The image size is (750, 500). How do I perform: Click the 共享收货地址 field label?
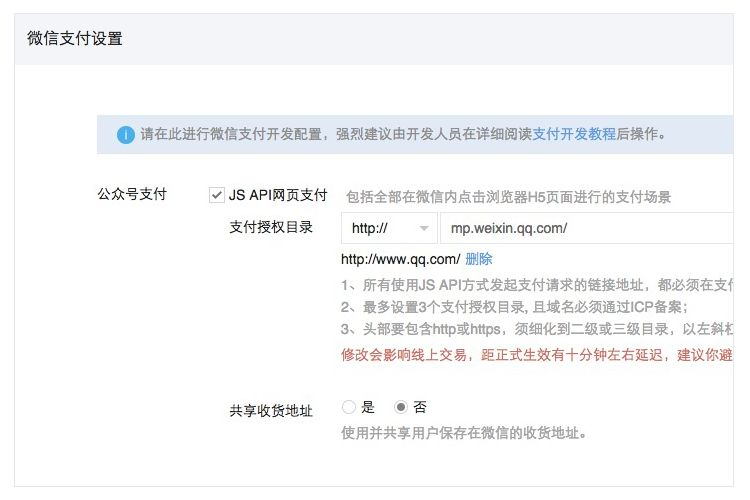click(x=271, y=408)
